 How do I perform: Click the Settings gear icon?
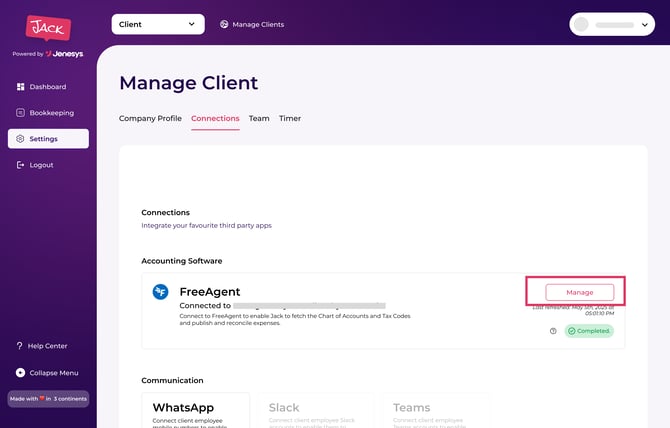coord(20,139)
